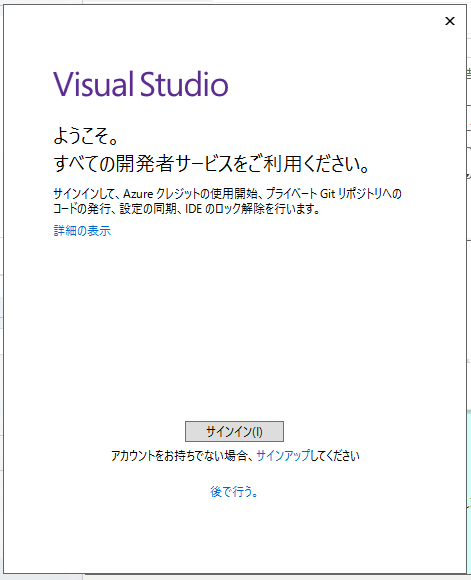
Task: Open the 詳細の表示 details link
Action: tap(82, 231)
